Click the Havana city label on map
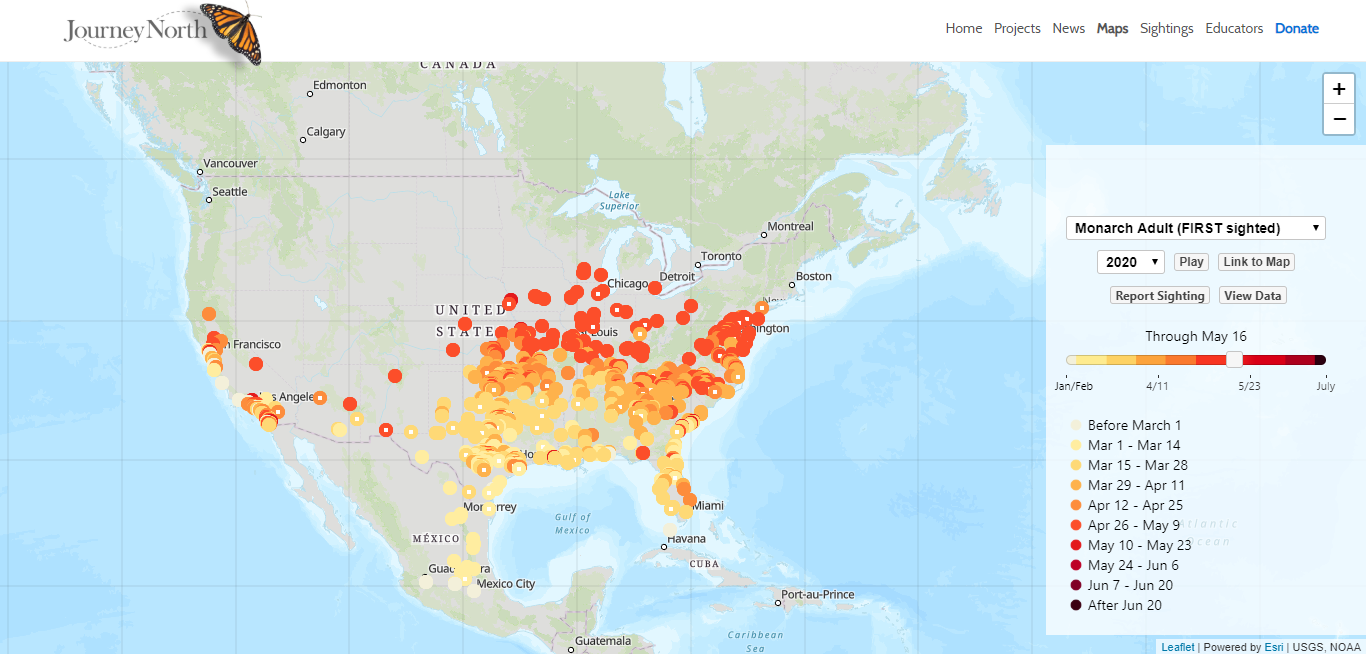The height and width of the screenshot is (654, 1366). tap(688, 539)
